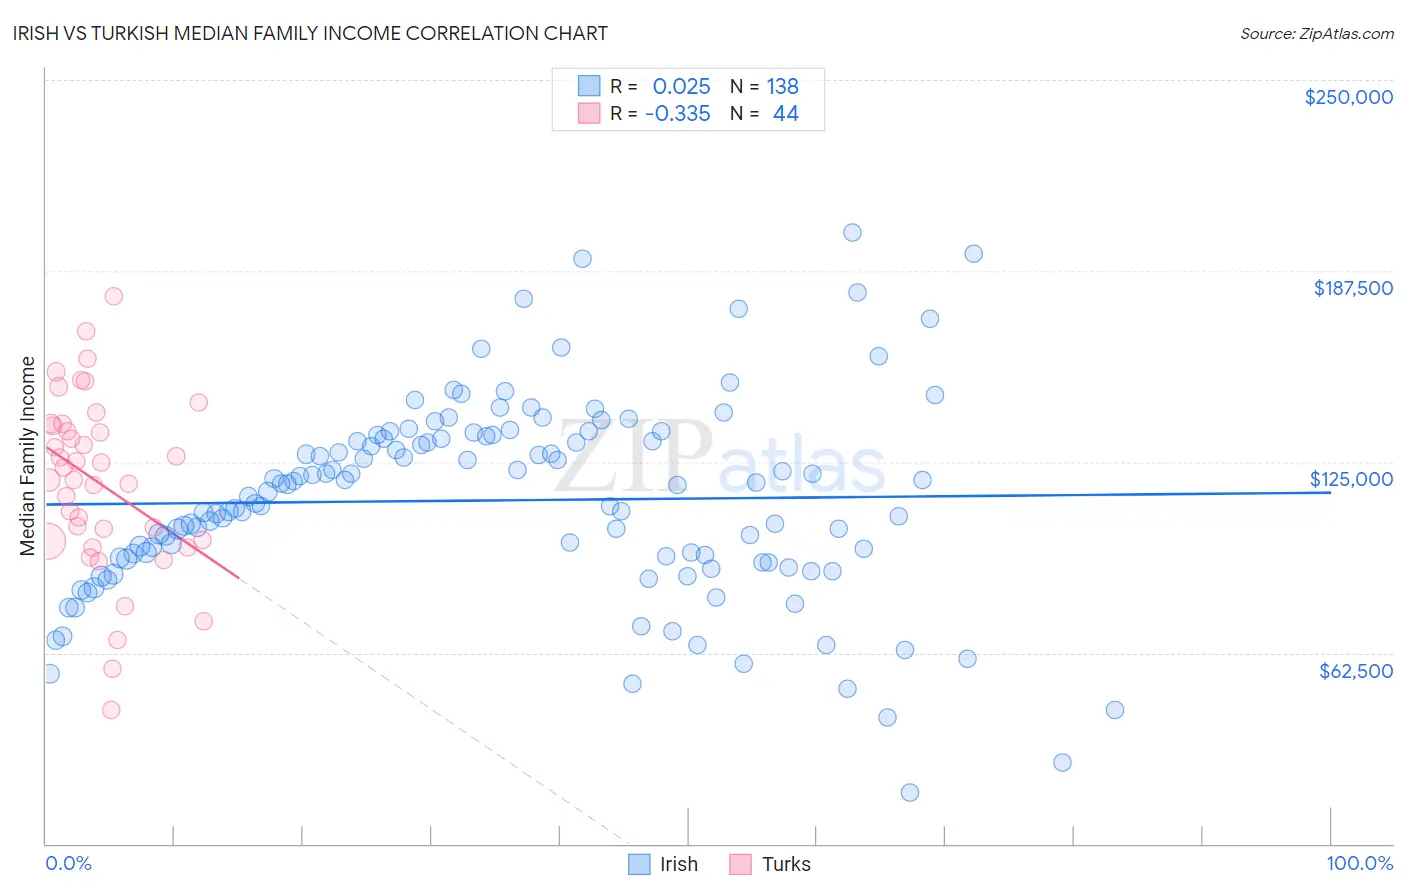Click the 100.0% x-axis label
This screenshot has width=1406, height=892.
pos(1360,863)
